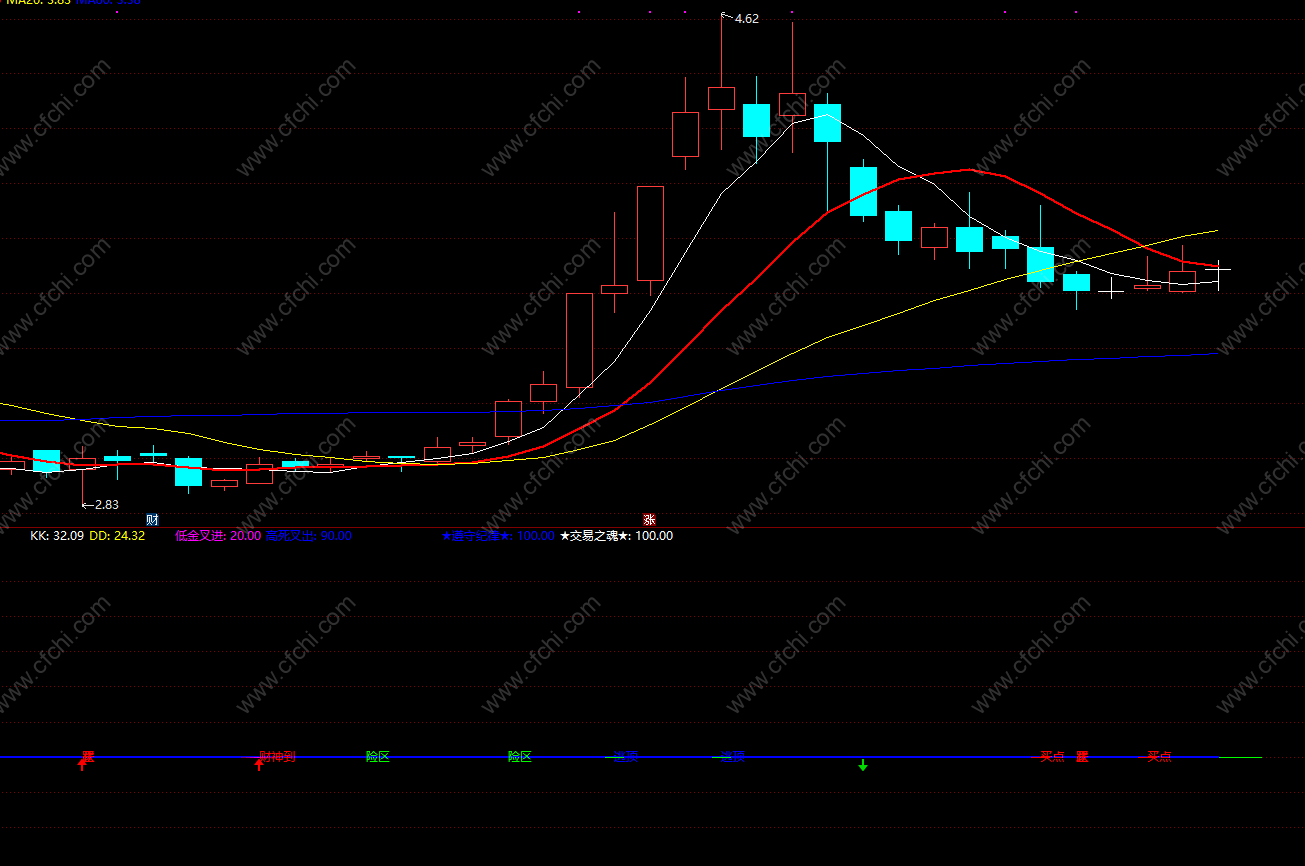Click the green down arrow signal
1305x866 pixels.
862,765
